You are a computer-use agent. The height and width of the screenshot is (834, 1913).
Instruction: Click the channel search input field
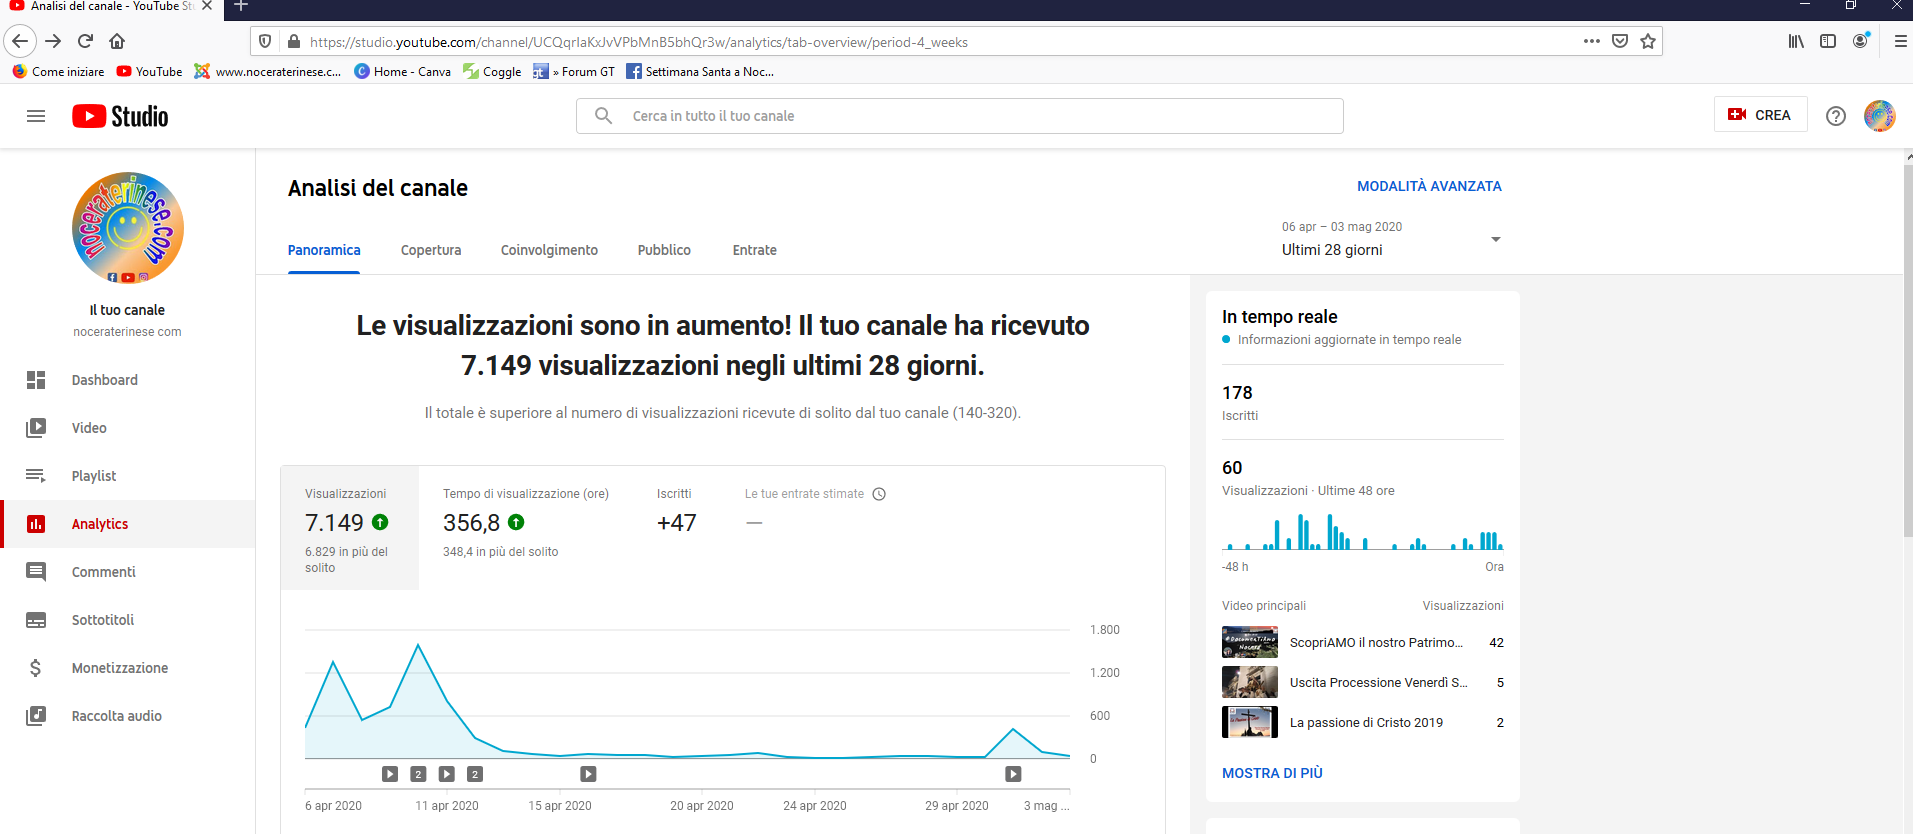(960, 116)
